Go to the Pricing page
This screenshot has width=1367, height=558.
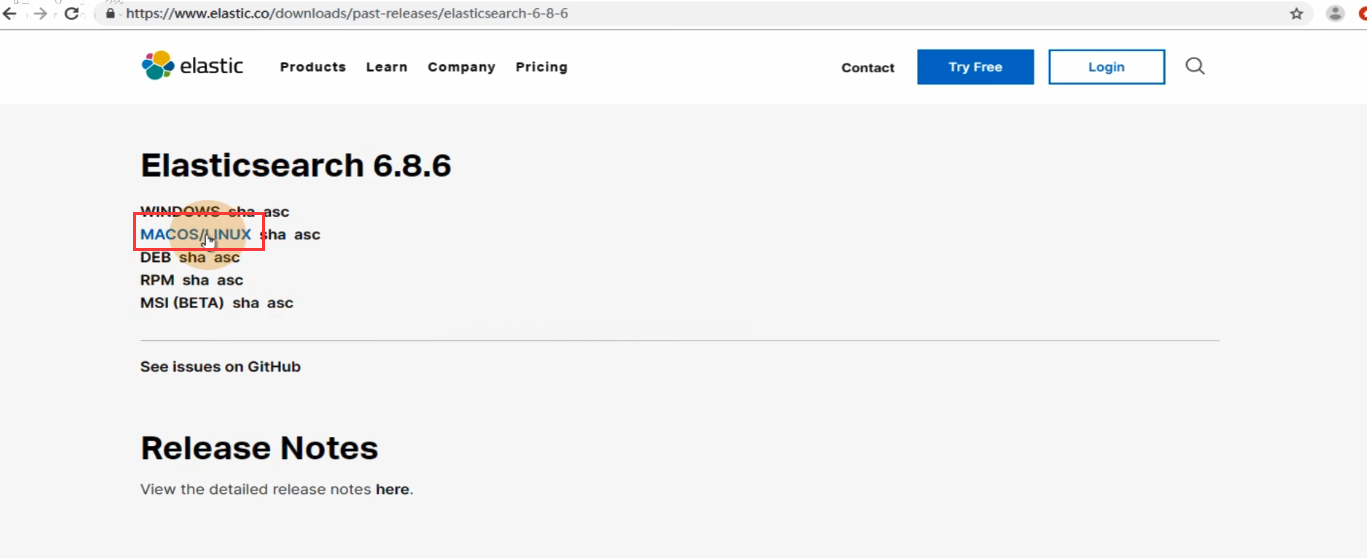click(541, 67)
